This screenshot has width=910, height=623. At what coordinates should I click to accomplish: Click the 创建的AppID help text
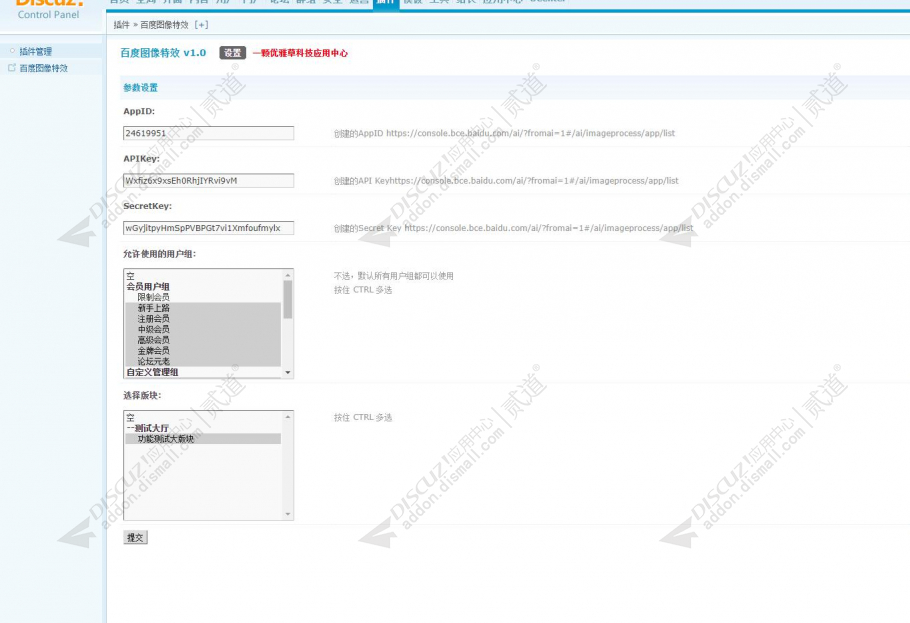tap(504, 134)
